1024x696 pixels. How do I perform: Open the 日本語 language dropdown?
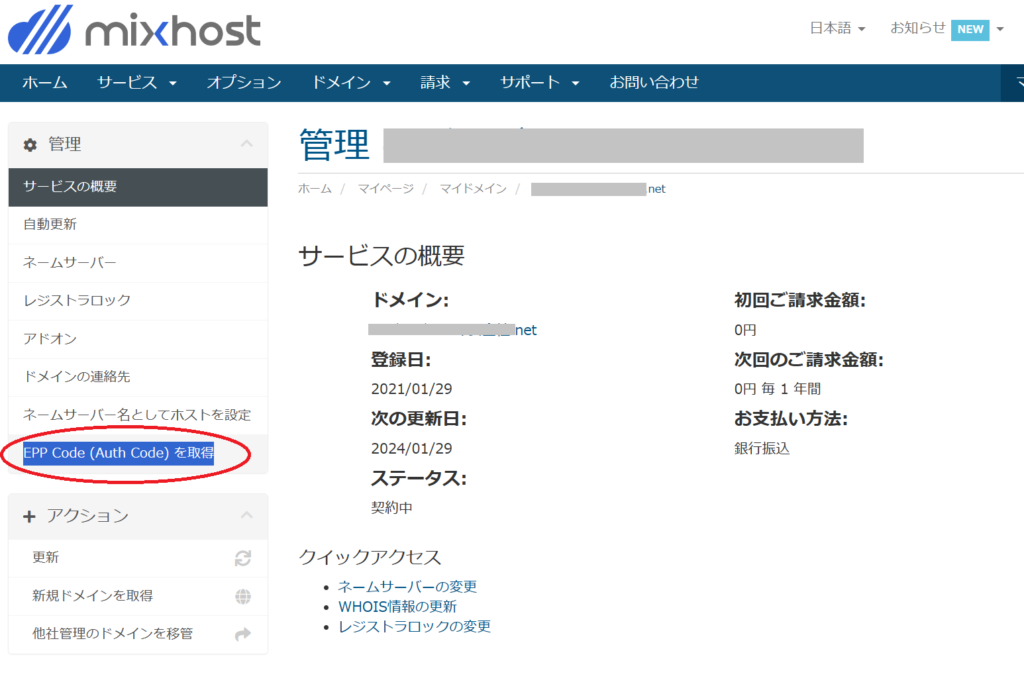tap(837, 29)
